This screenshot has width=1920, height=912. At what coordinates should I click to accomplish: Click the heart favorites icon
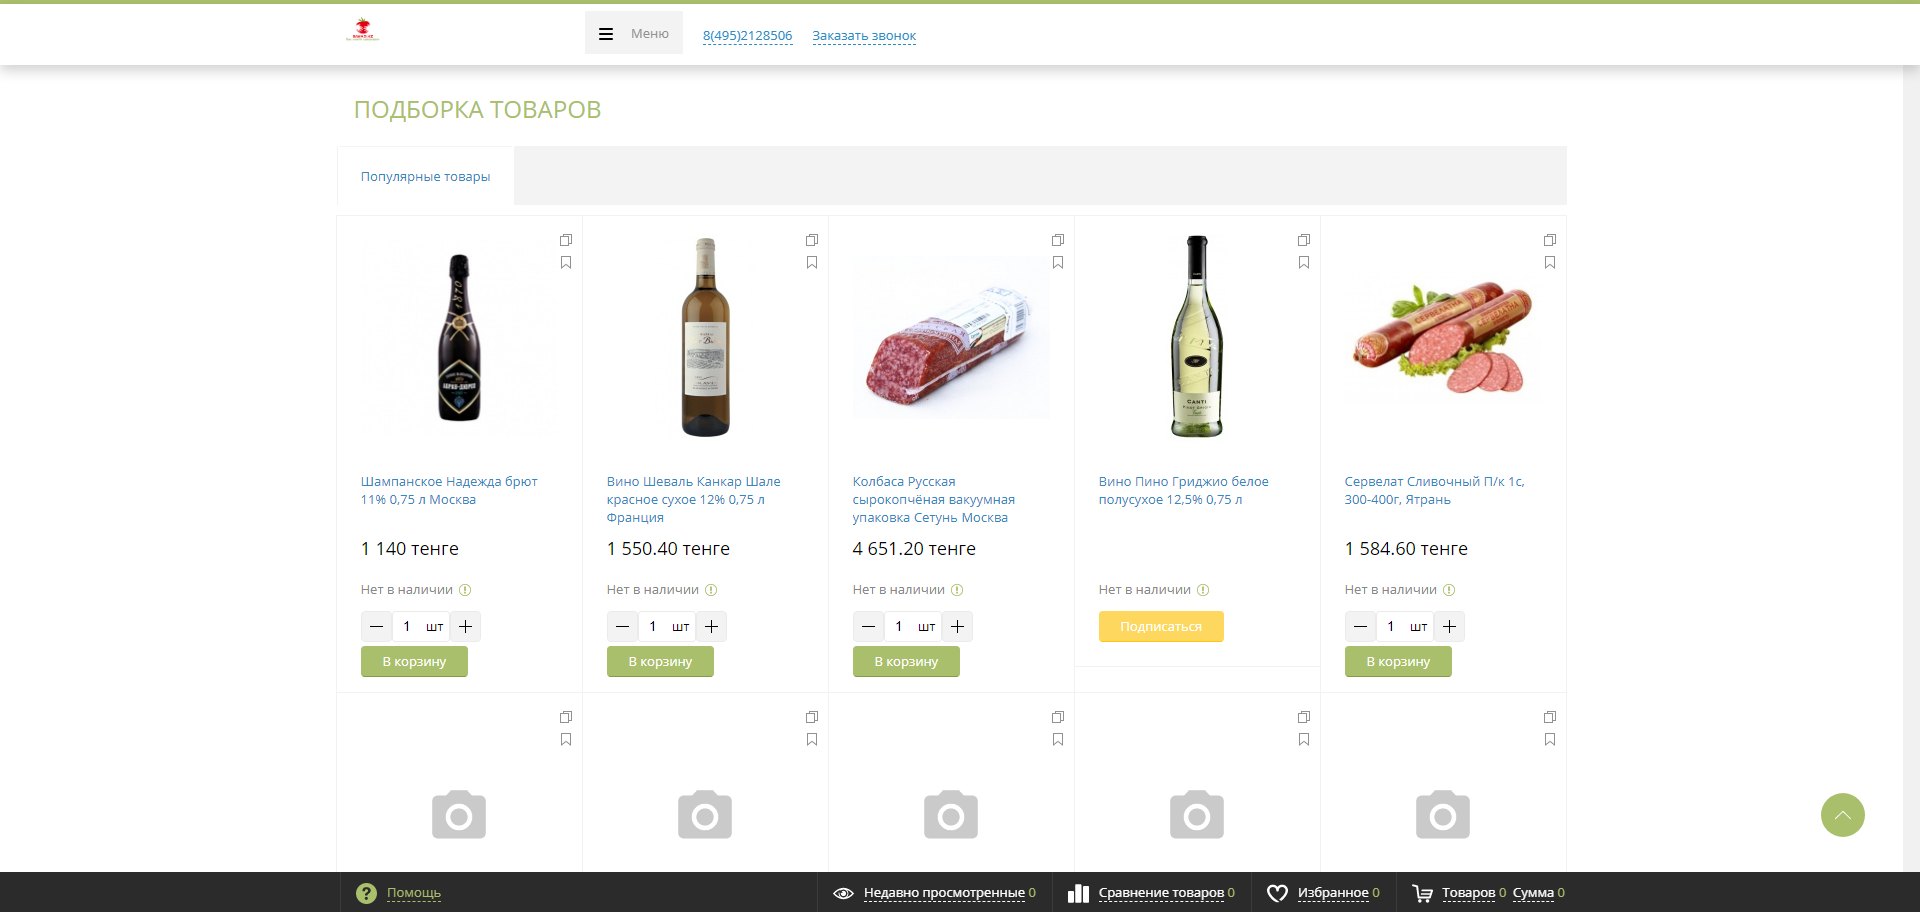(1277, 893)
